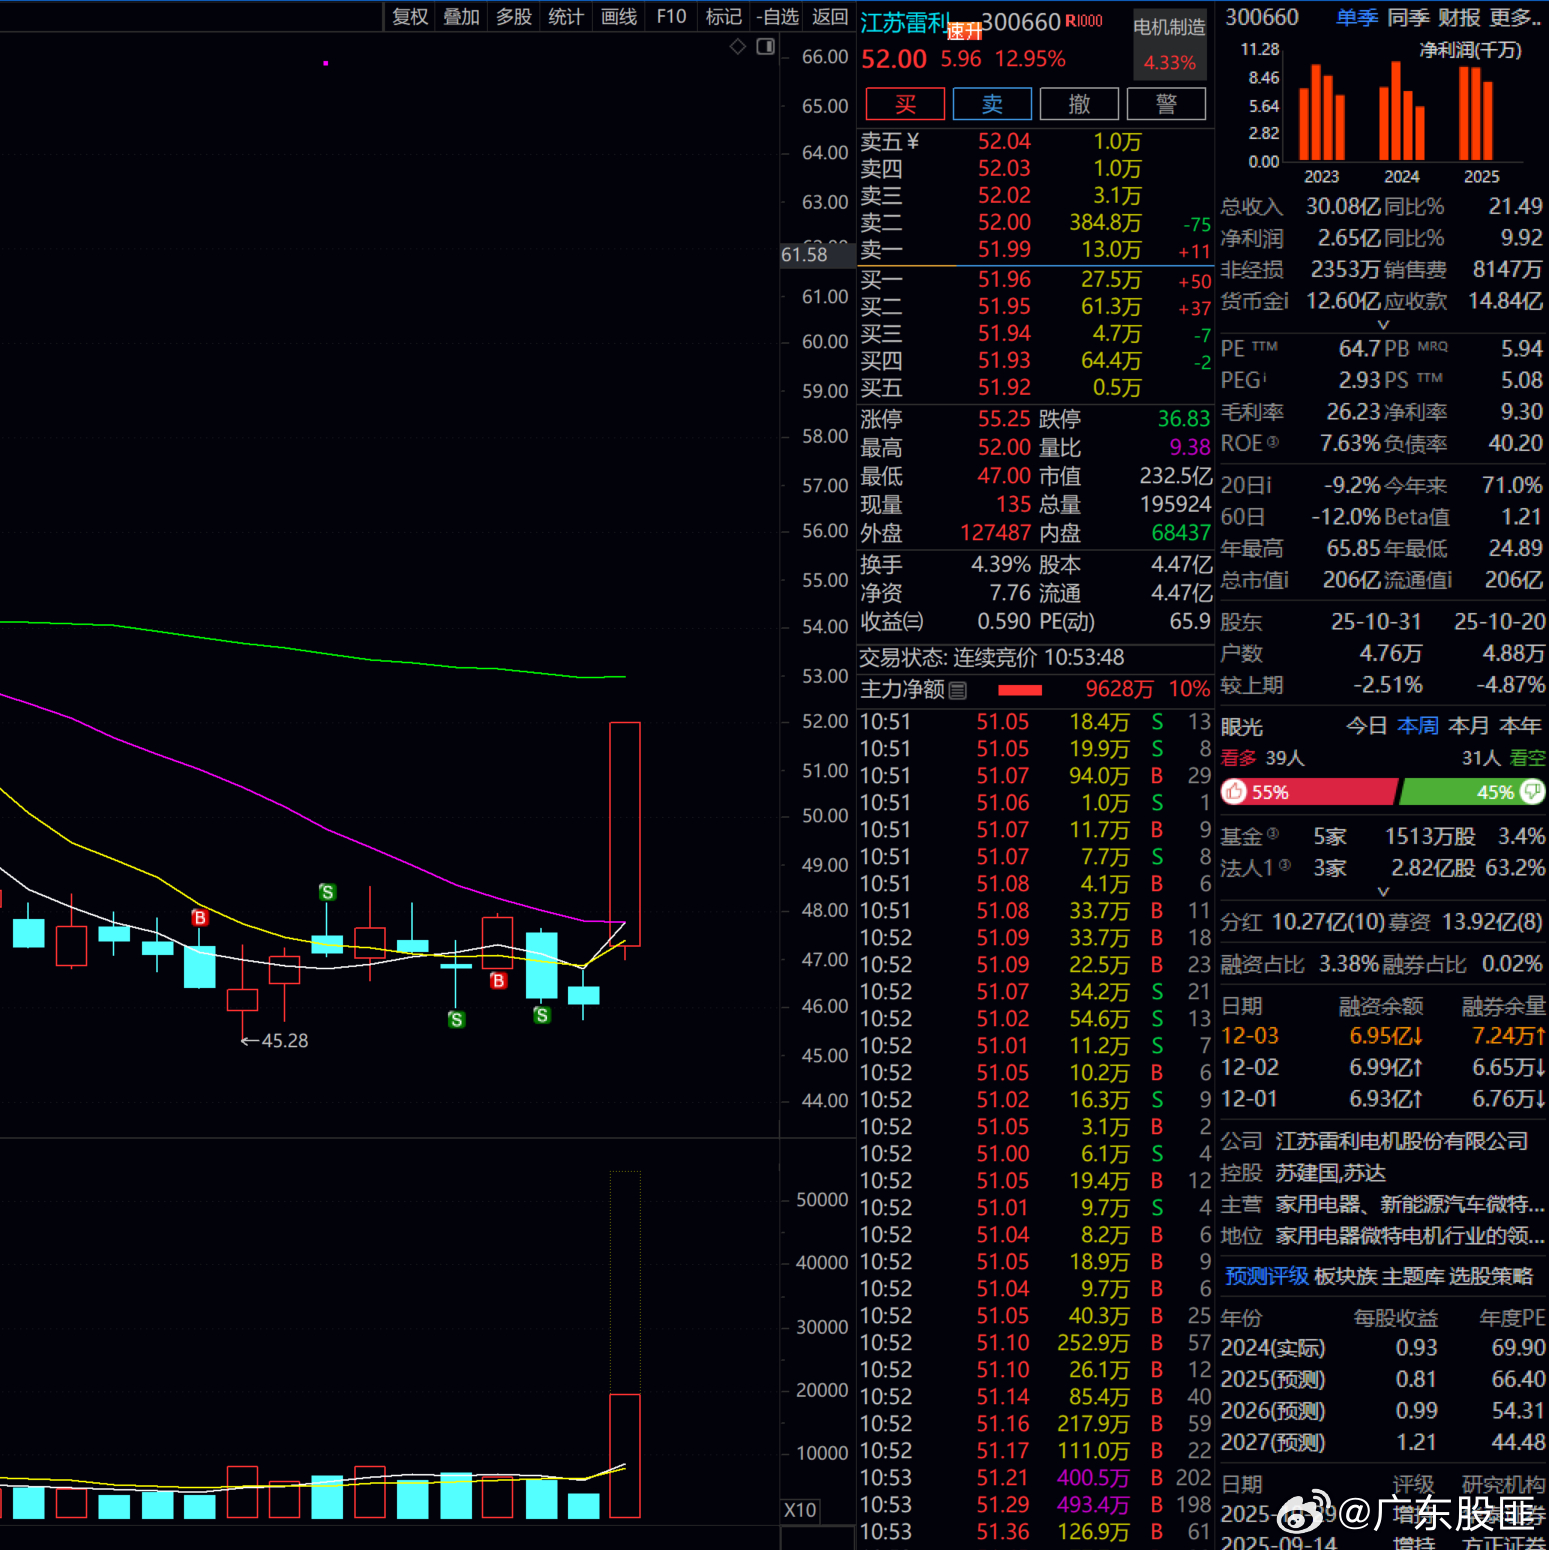This screenshot has width=1549, height=1550.
Task: Click the R1000 badge beside stock code
Action: [x=1084, y=21]
